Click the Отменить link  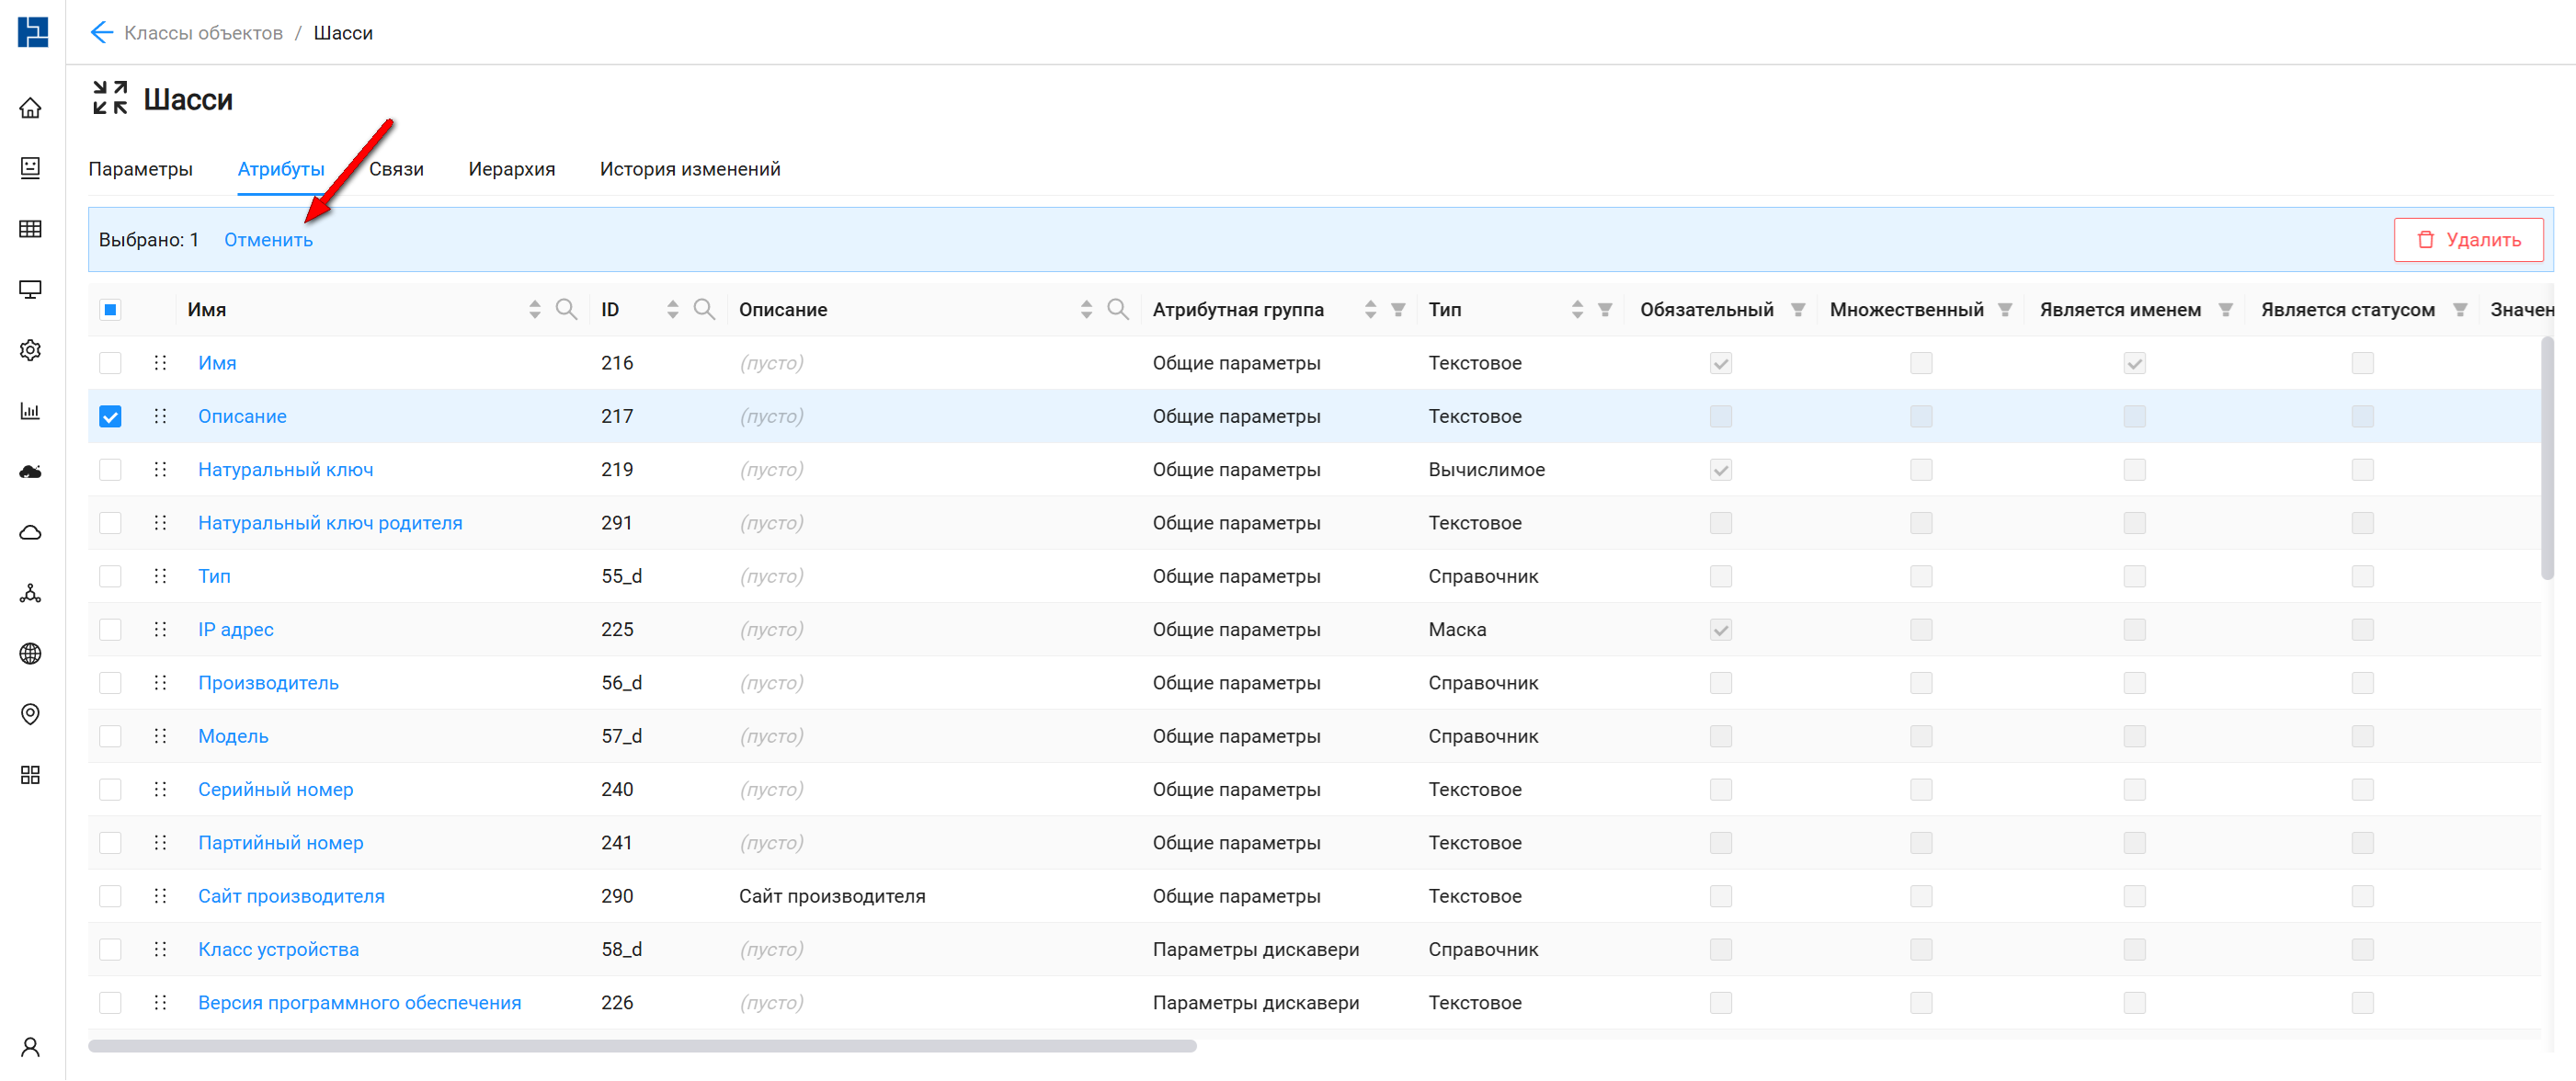point(268,240)
